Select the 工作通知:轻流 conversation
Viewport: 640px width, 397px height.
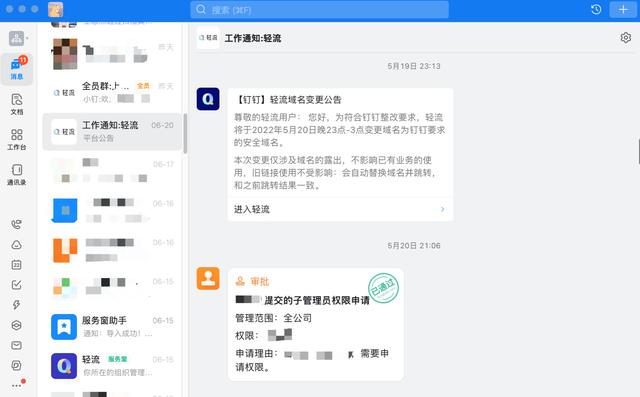click(112, 131)
